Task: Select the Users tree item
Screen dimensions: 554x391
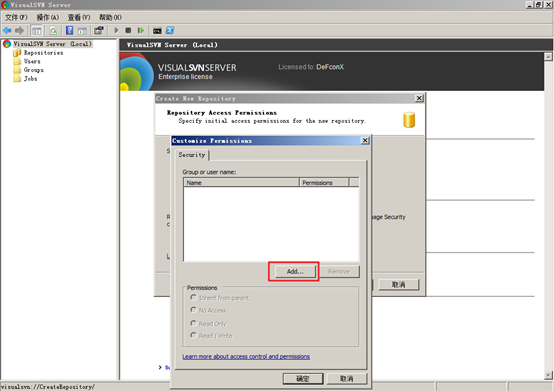Action: pos(32,61)
